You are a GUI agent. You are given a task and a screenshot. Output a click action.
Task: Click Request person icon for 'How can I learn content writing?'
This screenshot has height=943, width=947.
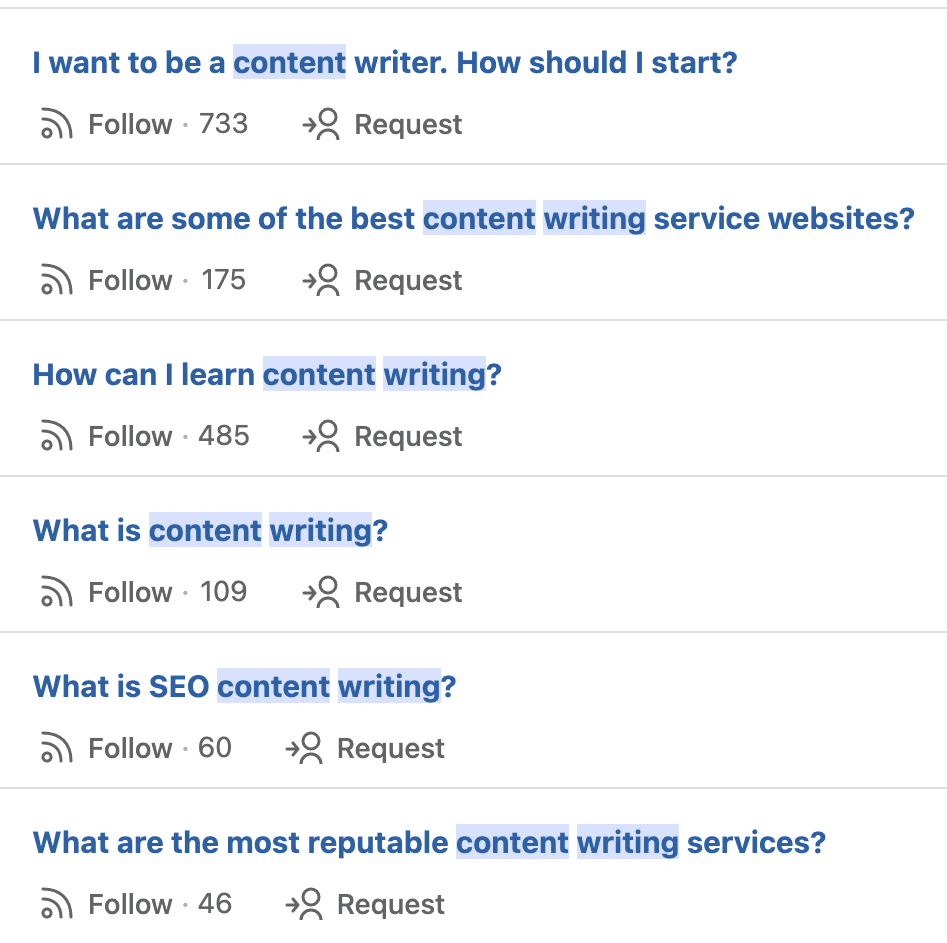[321, 437]
